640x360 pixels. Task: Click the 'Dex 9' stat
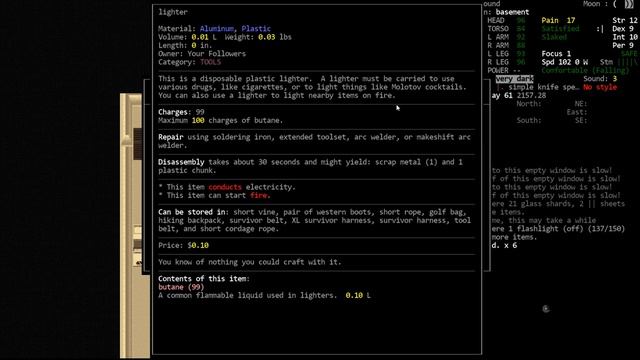(x=622, y=29)
